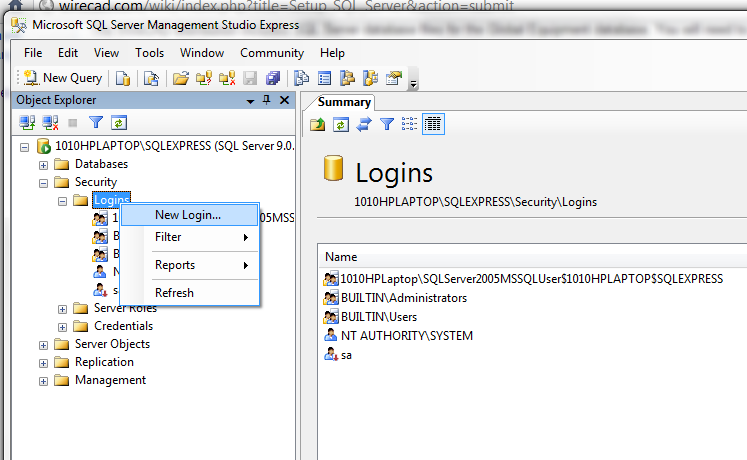Viewport: 747px width, 460px height.
Task: Show Object Explorer via main toolbar icon
Action: click(x=348, y=78)
